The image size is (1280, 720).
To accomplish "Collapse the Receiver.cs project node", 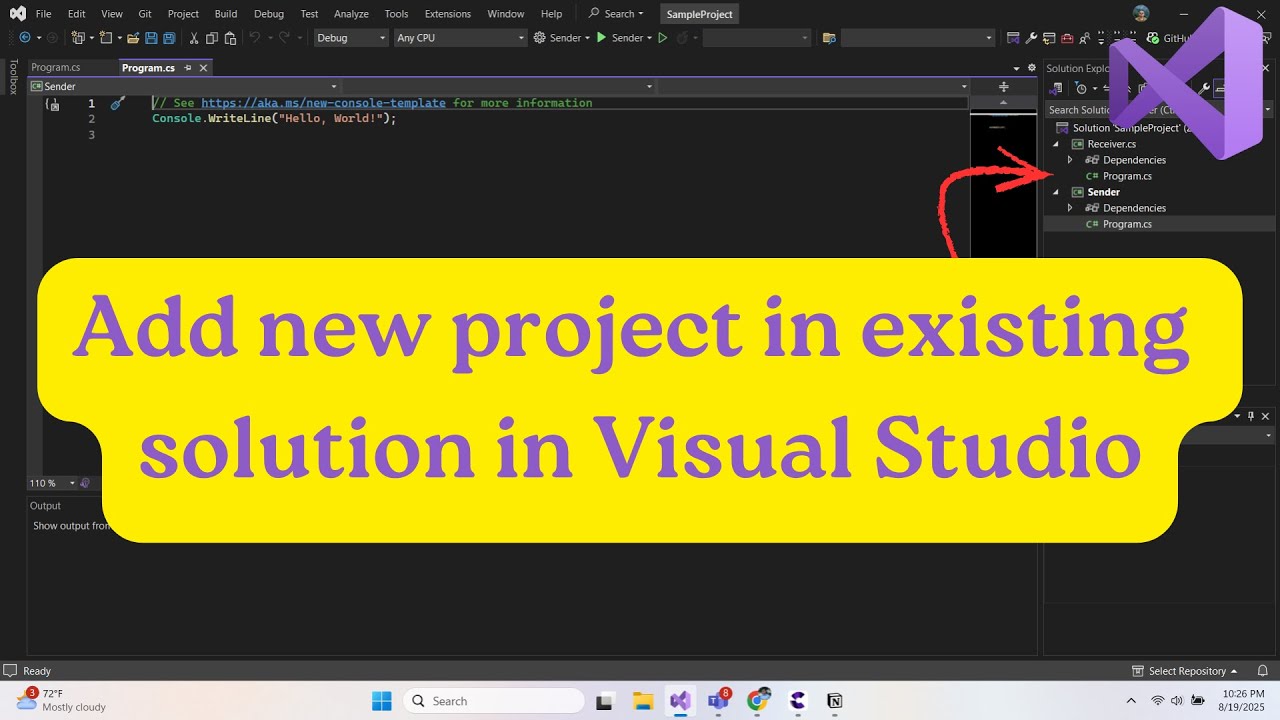I will pos(1056,144).
